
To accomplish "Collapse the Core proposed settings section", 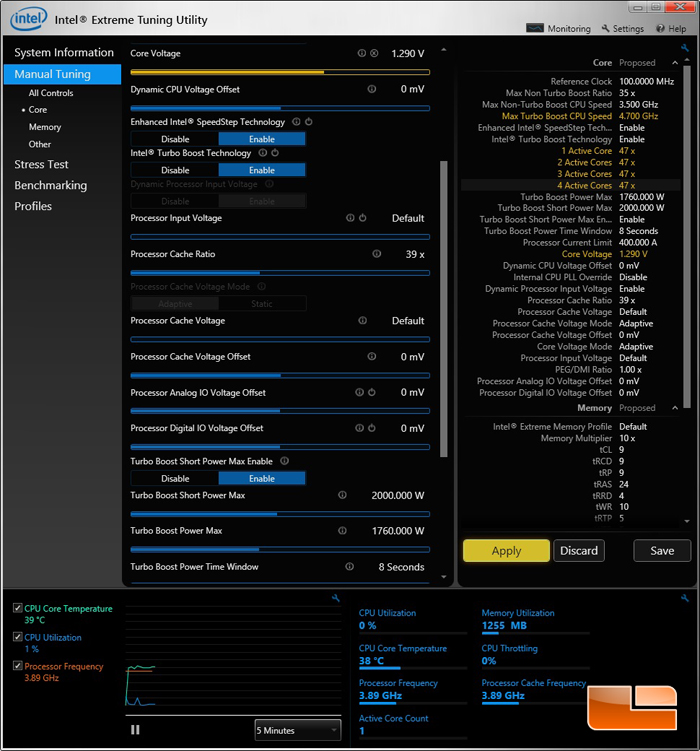I will pyautogui.click(x=674, y=63).
